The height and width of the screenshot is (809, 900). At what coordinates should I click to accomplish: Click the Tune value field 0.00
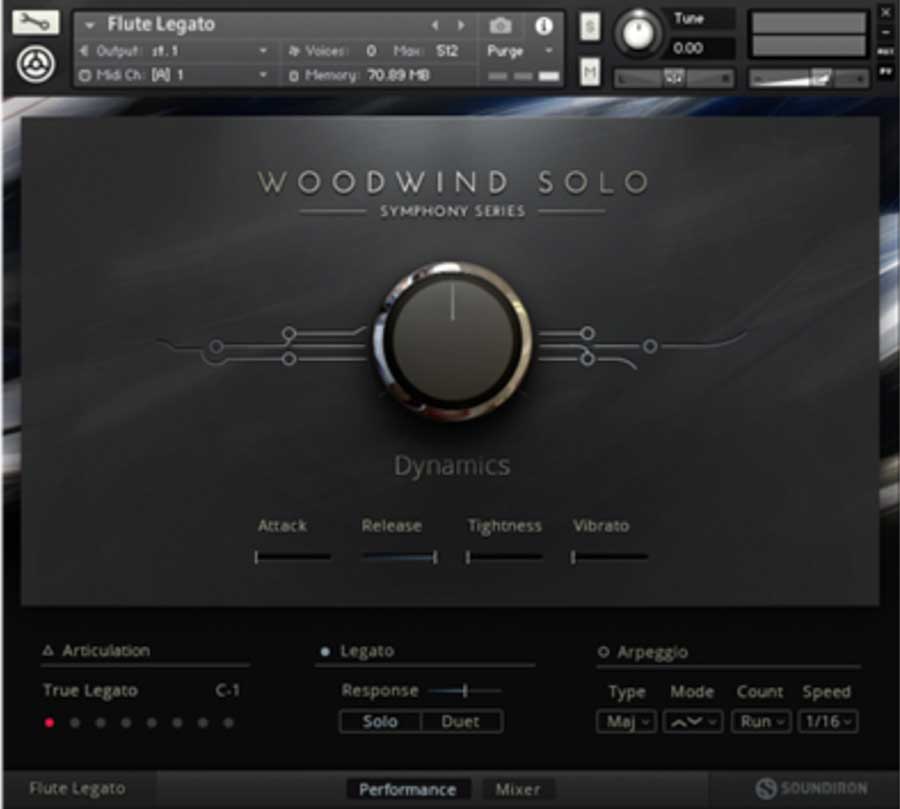702,48
